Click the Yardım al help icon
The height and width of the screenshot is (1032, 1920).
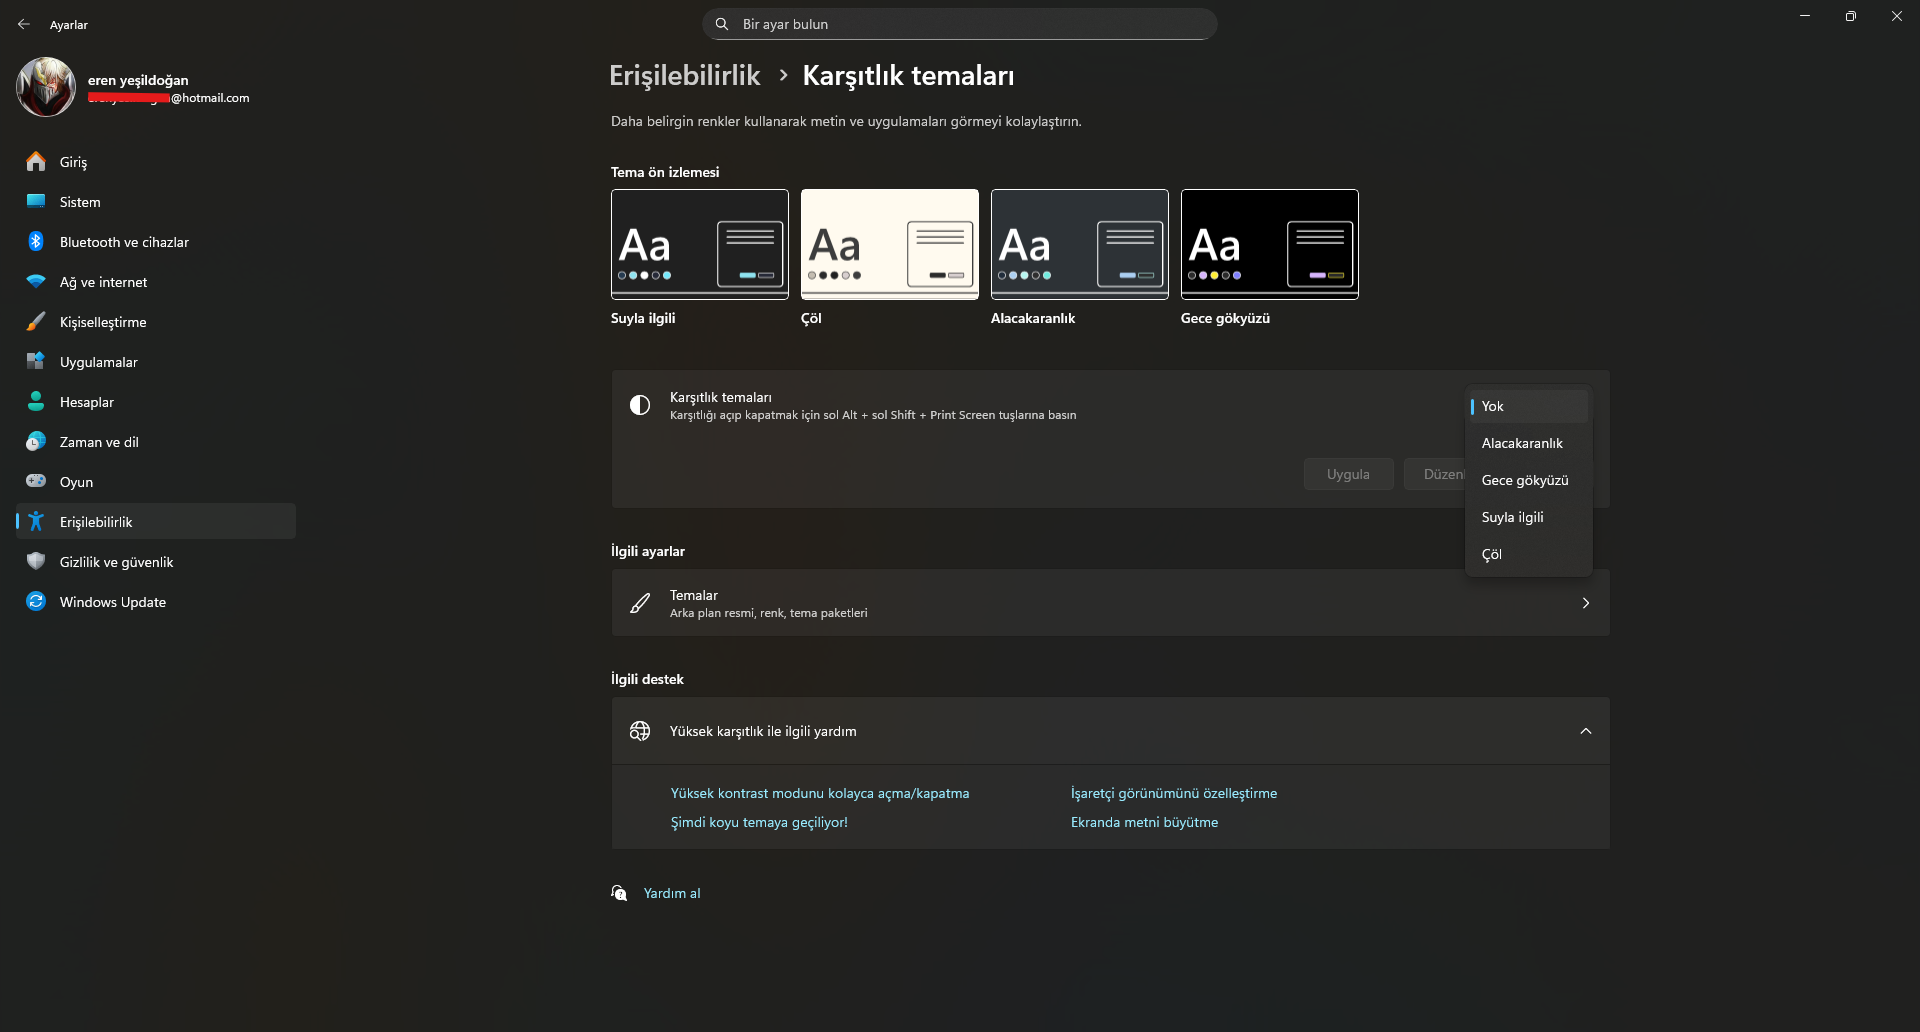click(x=620, y=893)
